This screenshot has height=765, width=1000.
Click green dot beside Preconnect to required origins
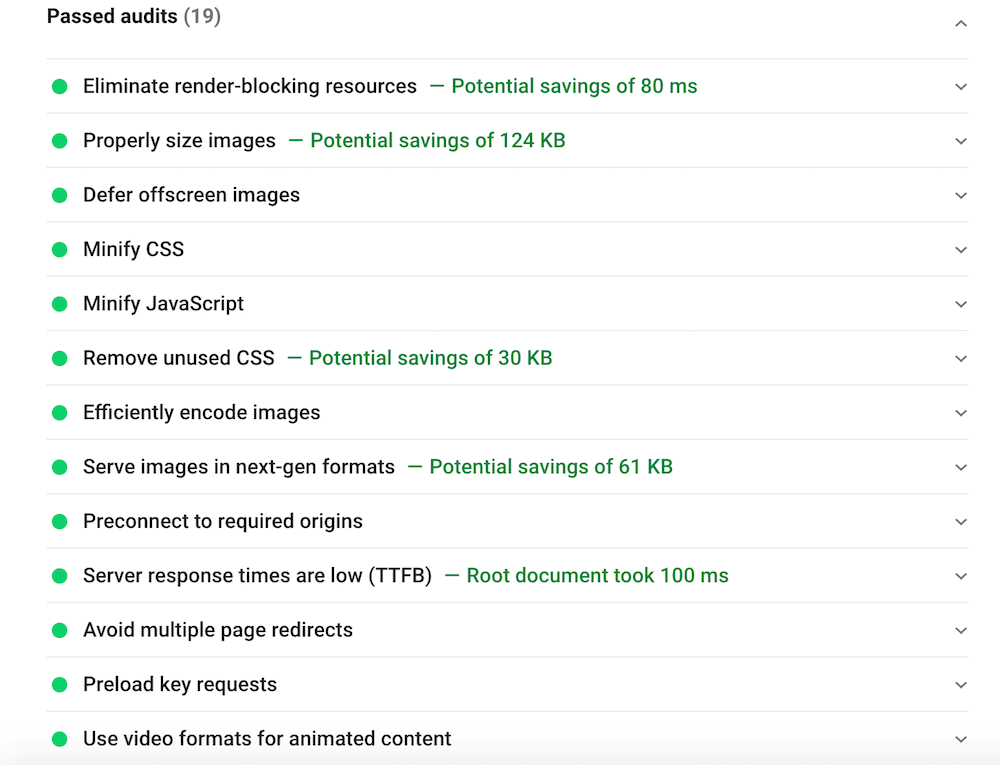[60, 522]
